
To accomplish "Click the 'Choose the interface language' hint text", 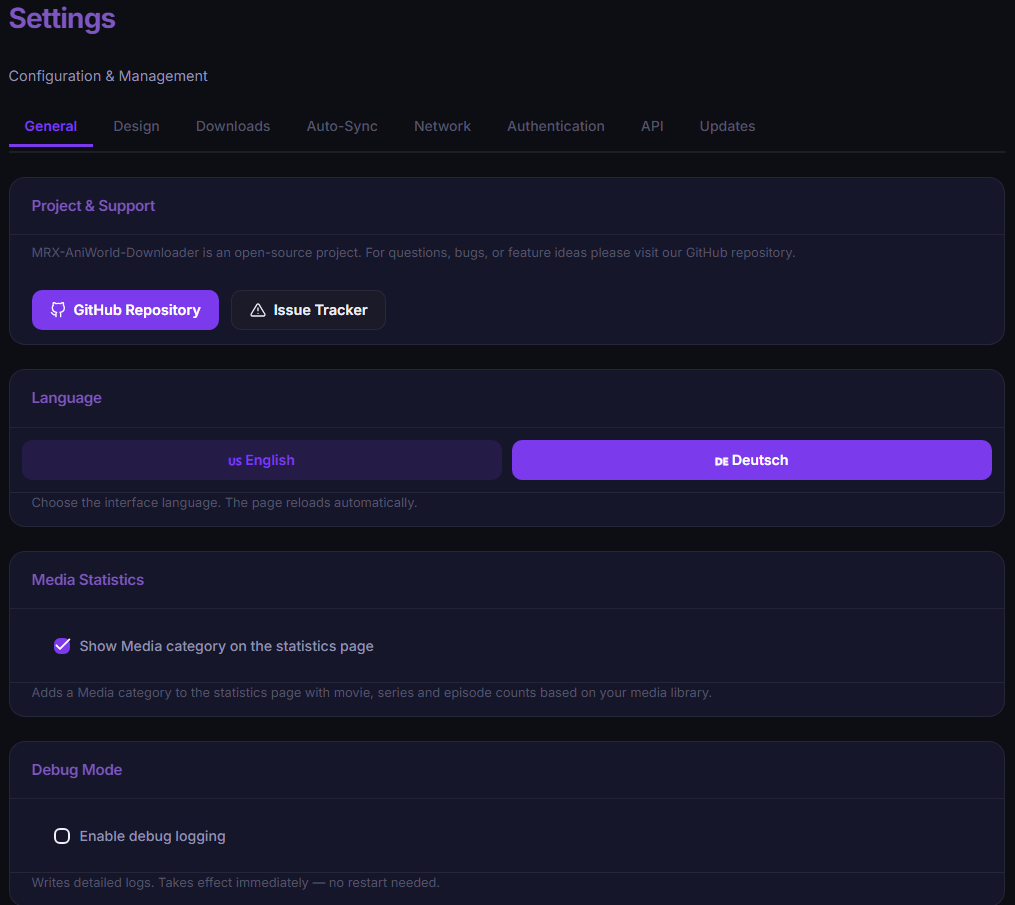I will (x=224, y=502).
